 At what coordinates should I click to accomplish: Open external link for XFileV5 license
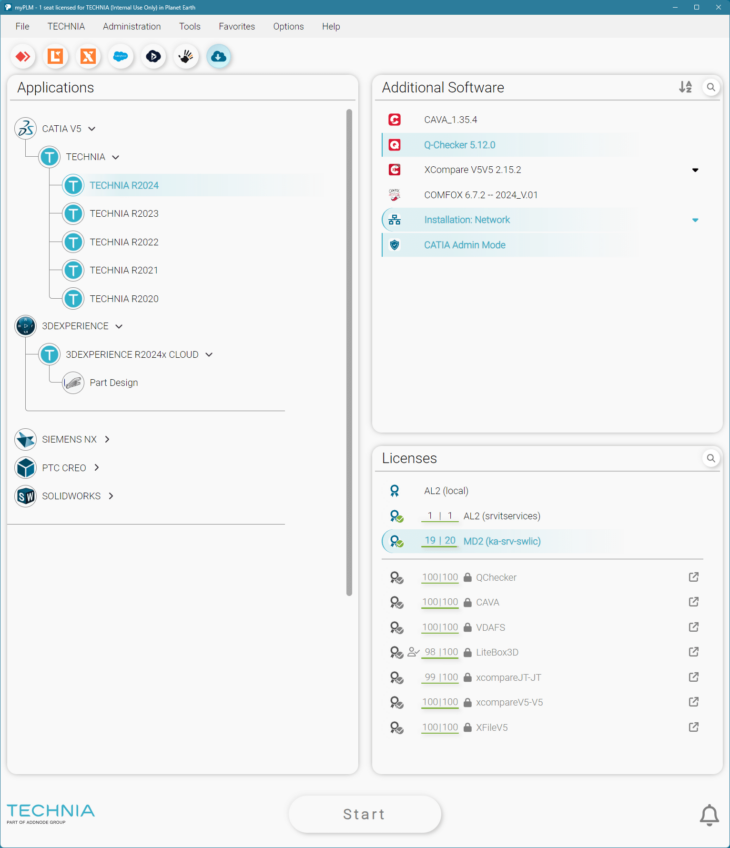[x=694, y=727]
